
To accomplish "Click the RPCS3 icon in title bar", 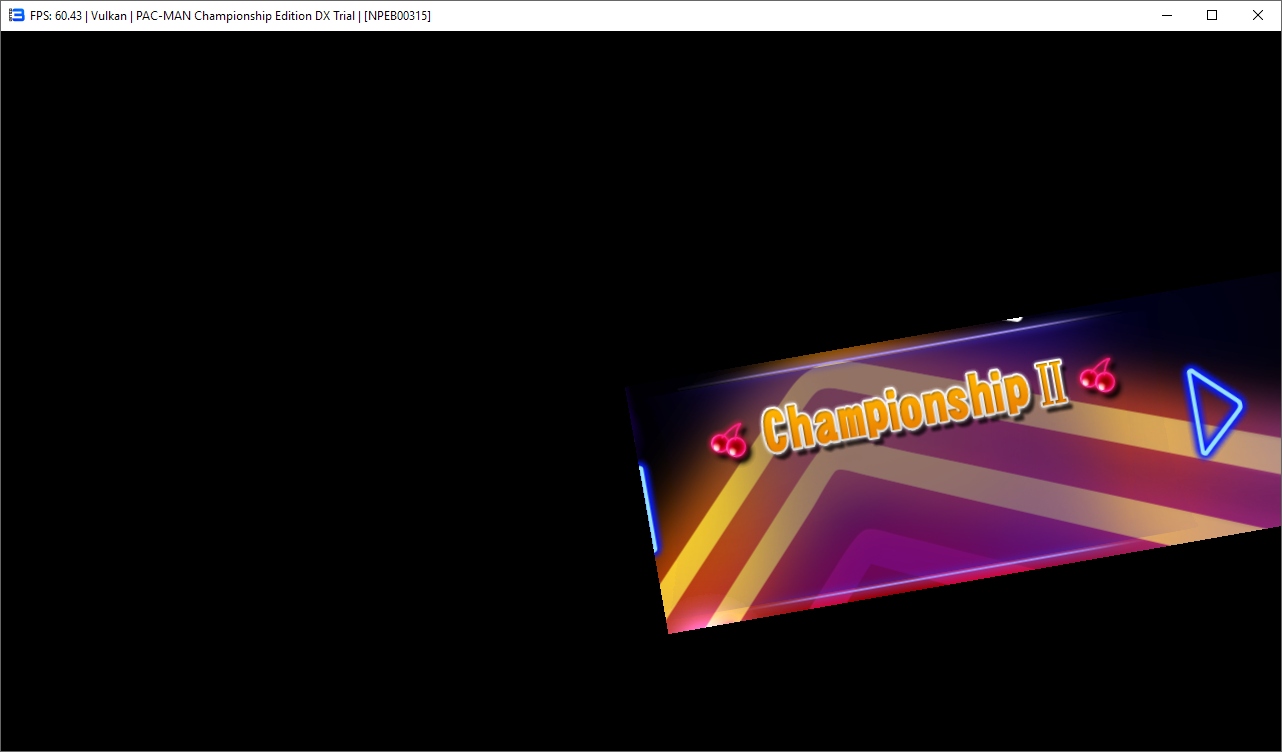I will pyautogui.click(x=16, y=15).
